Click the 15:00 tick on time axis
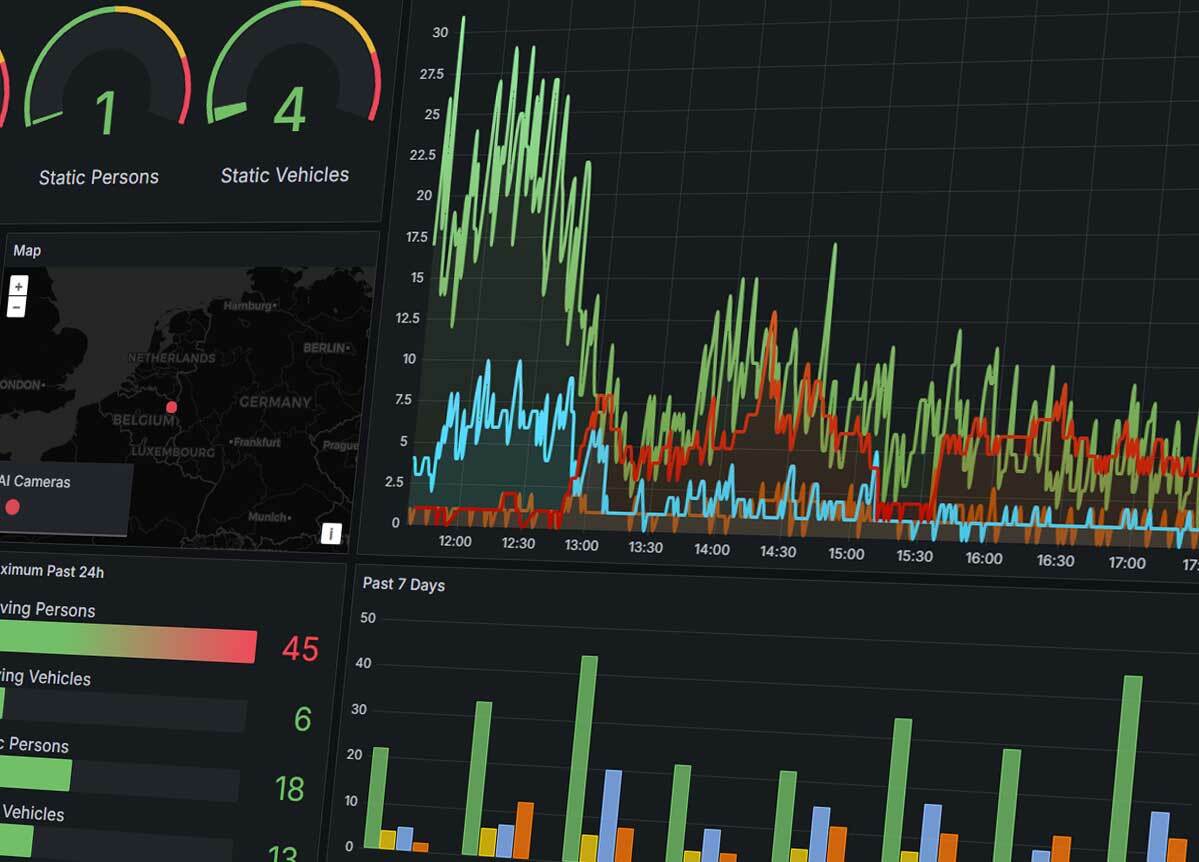Viewport: 1199px width, 862px height. click(846, 553)
